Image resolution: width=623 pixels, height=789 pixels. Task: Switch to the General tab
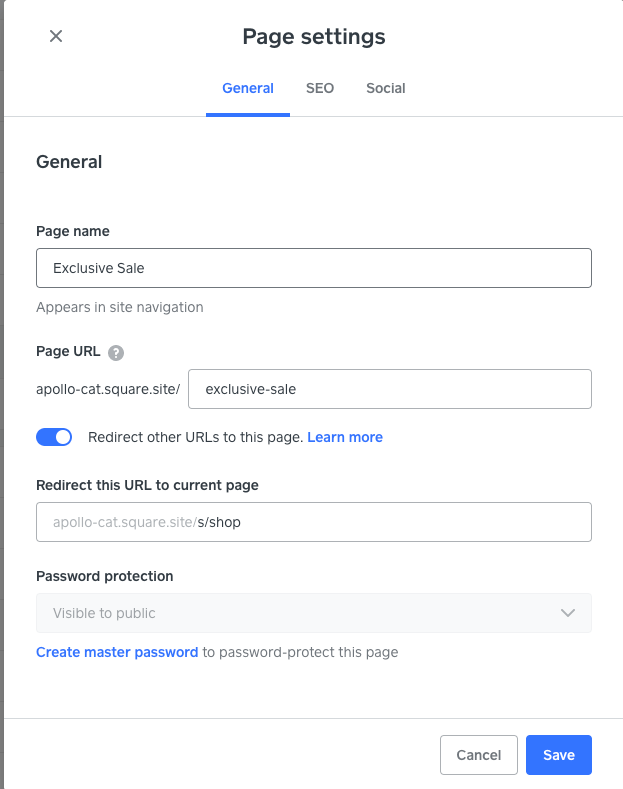[248, 88]
